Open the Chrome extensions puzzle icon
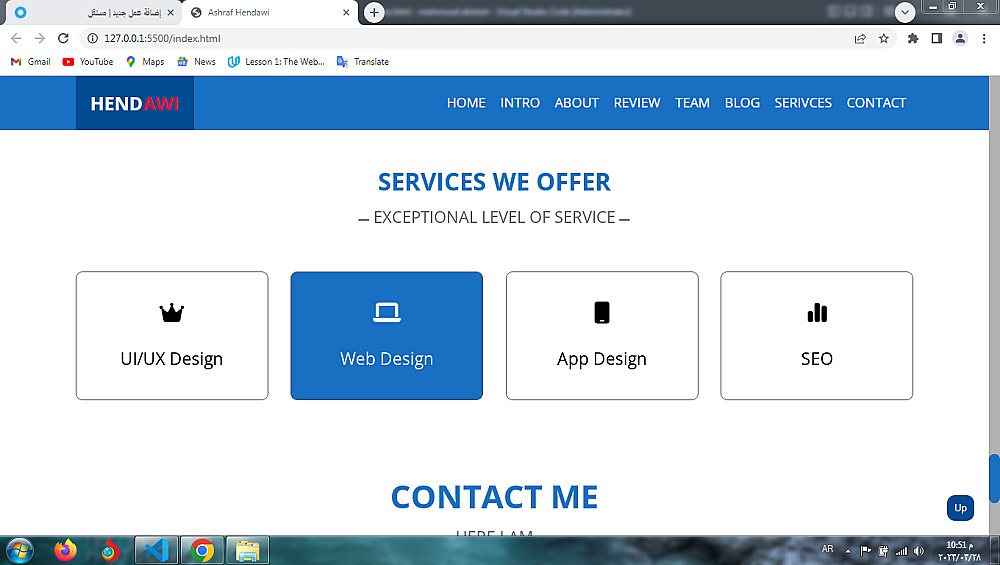 click(x=913, y=38)
